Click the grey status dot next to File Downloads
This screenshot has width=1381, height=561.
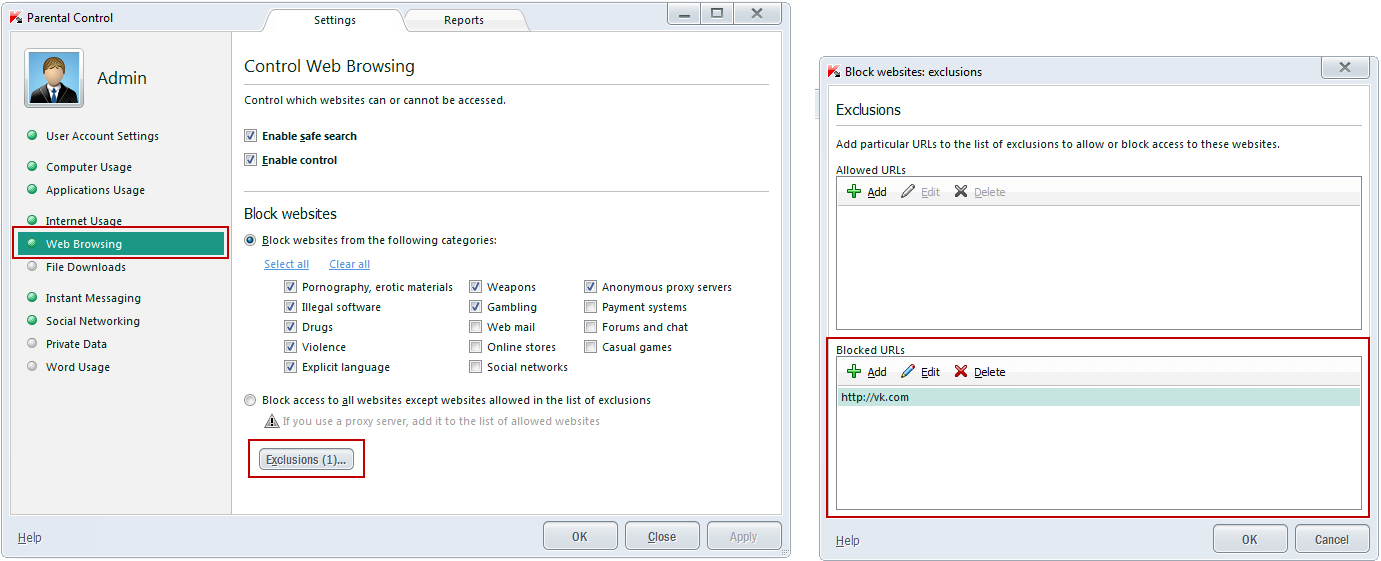point(32,267)
